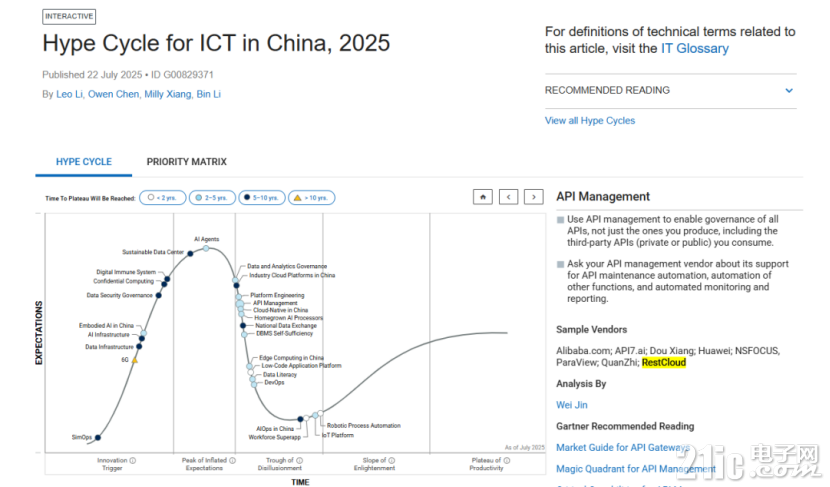Viewport: 830px width, 487px height.
Task: Go to next technology with right arrow
Action: (534, 197)
